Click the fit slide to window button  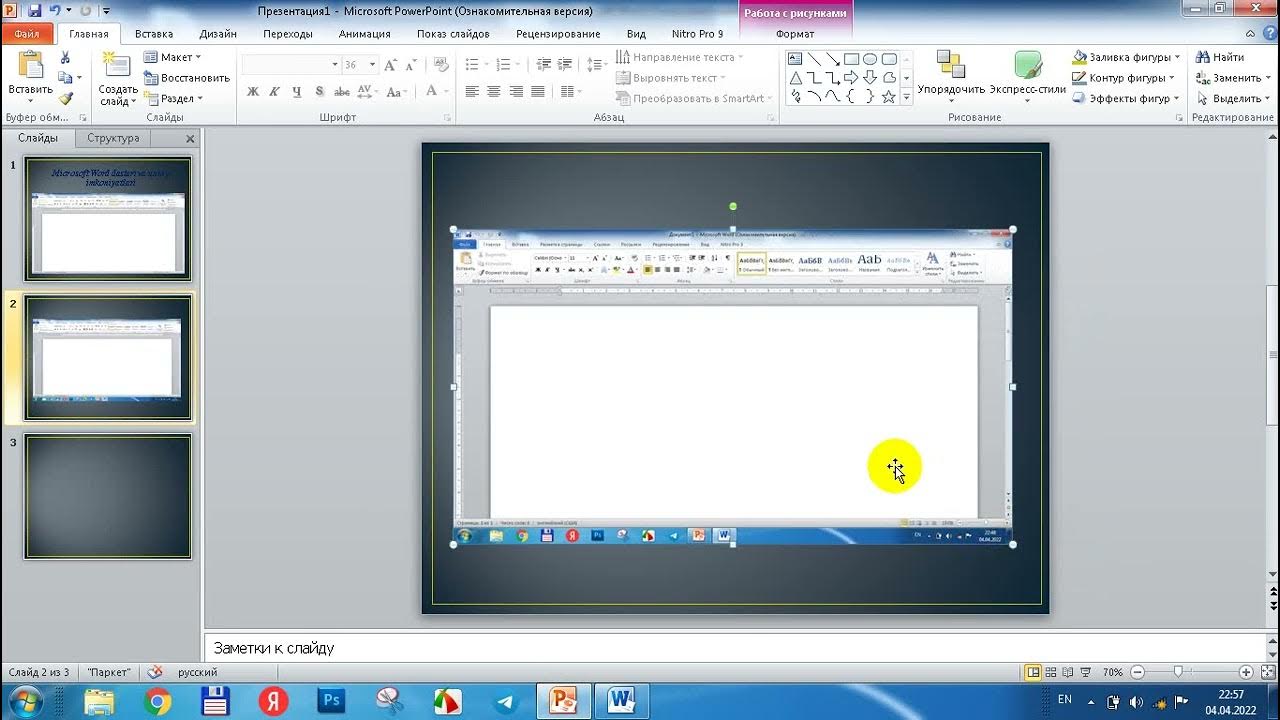[x=1266, y=672]
